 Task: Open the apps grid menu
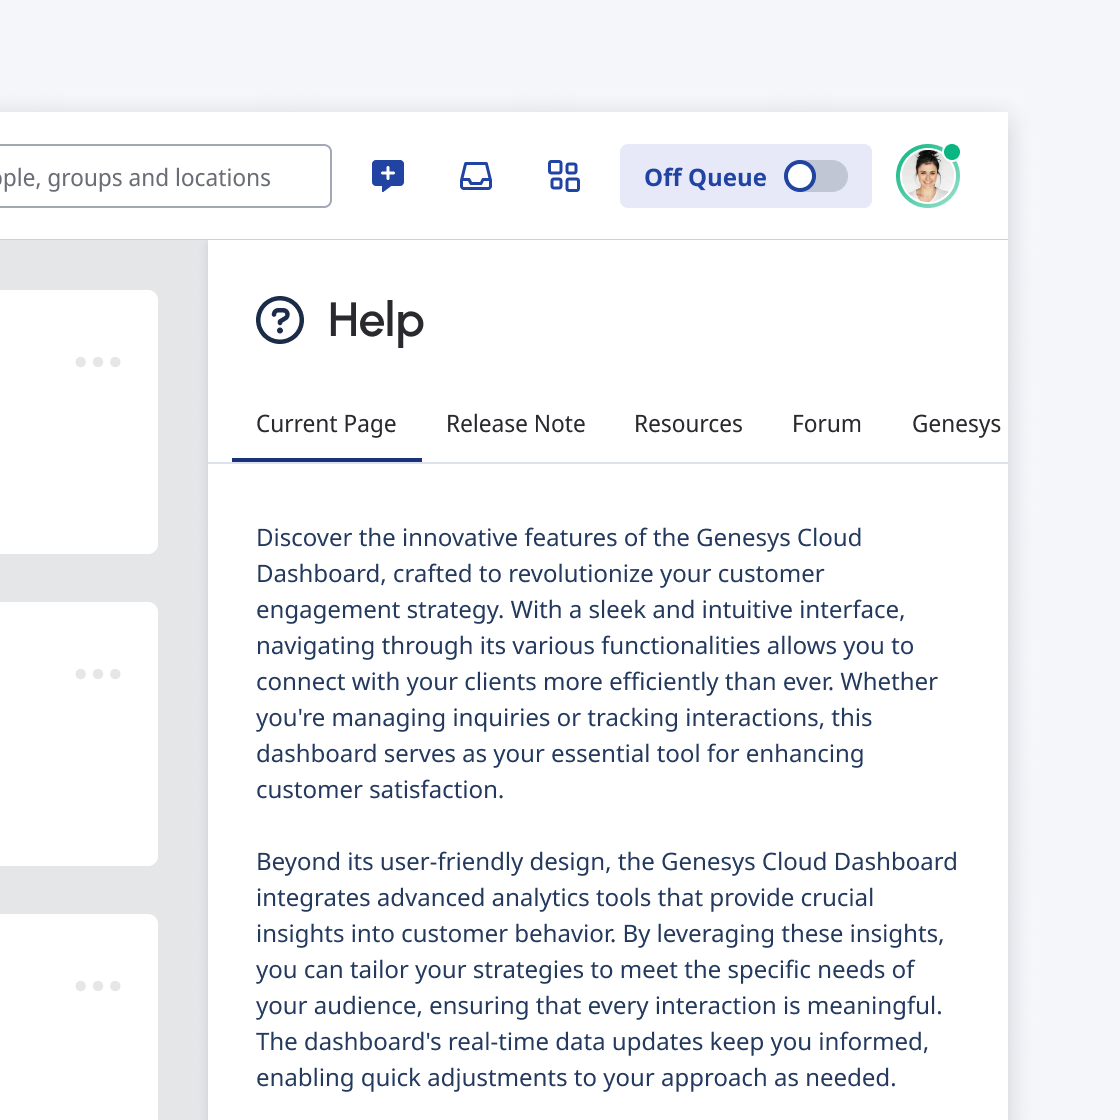[x=564, y=176]
